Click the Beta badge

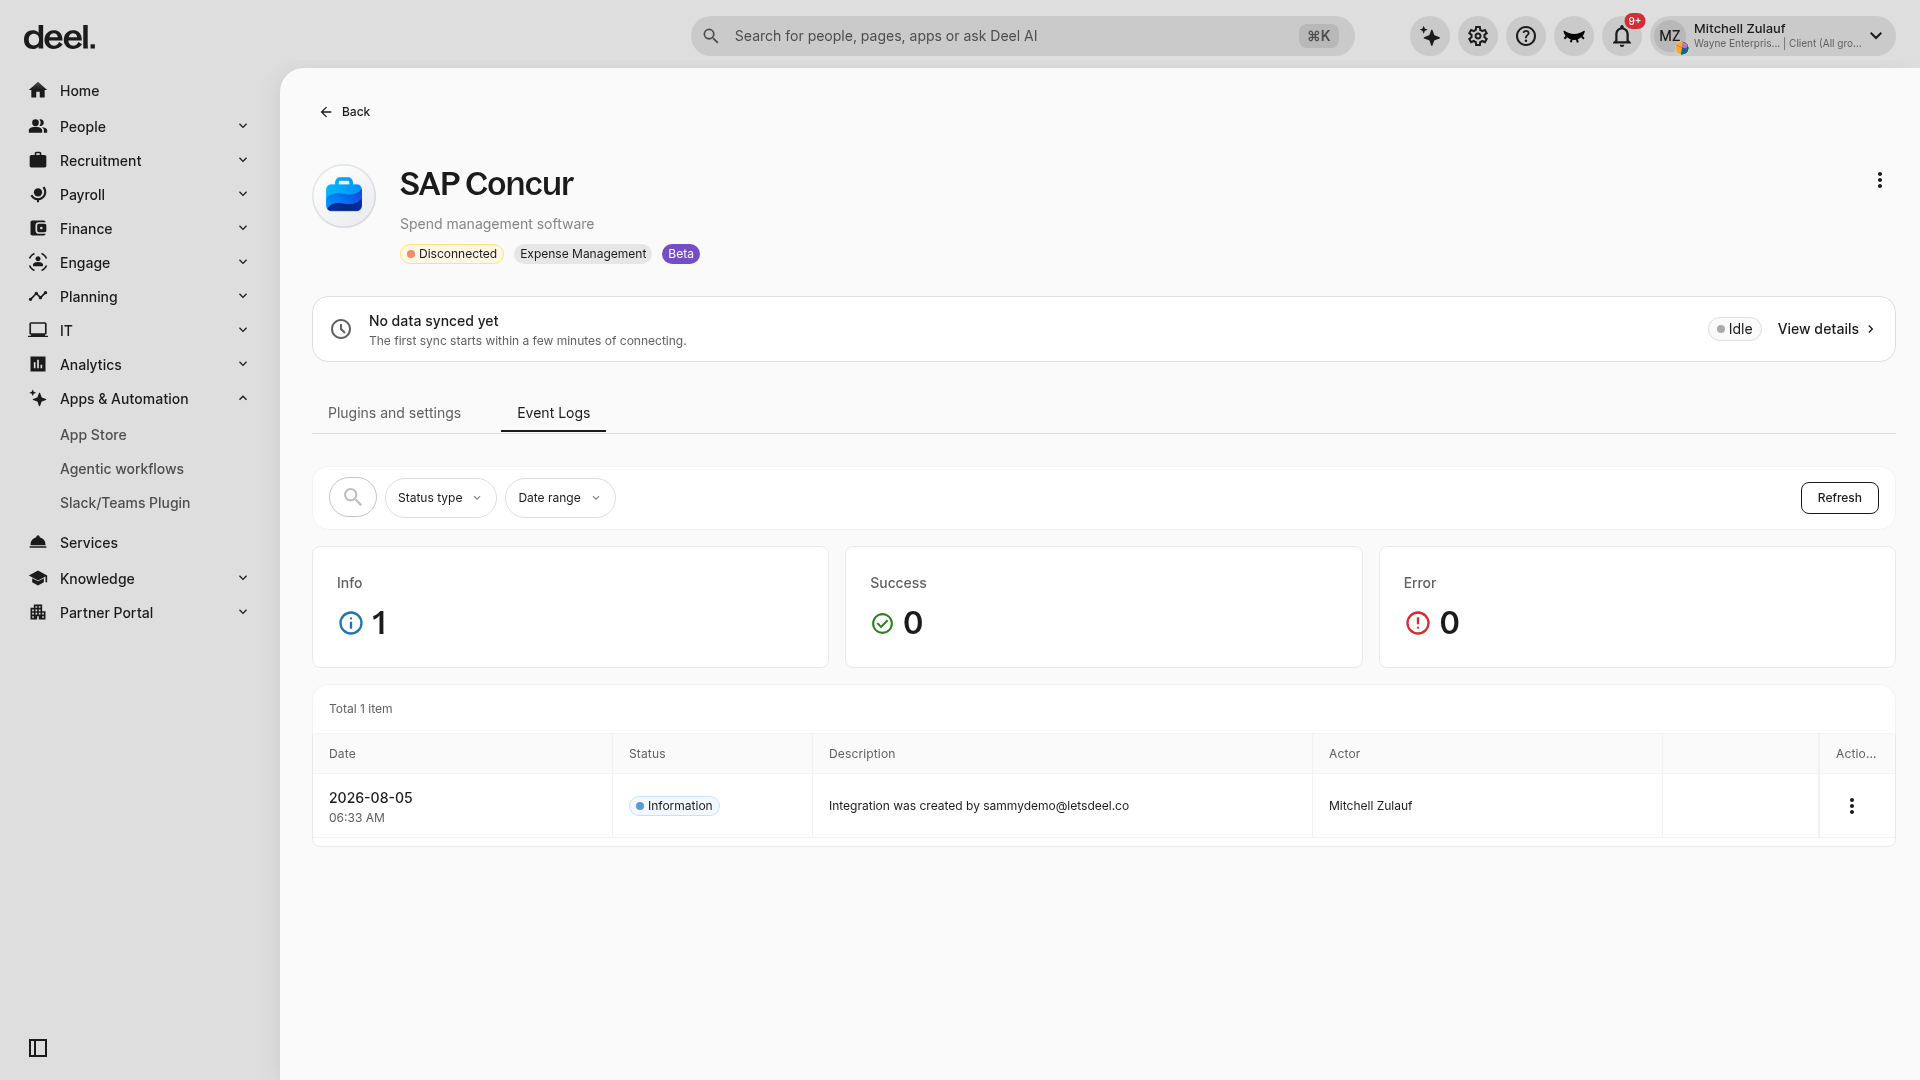pos(681,254)
